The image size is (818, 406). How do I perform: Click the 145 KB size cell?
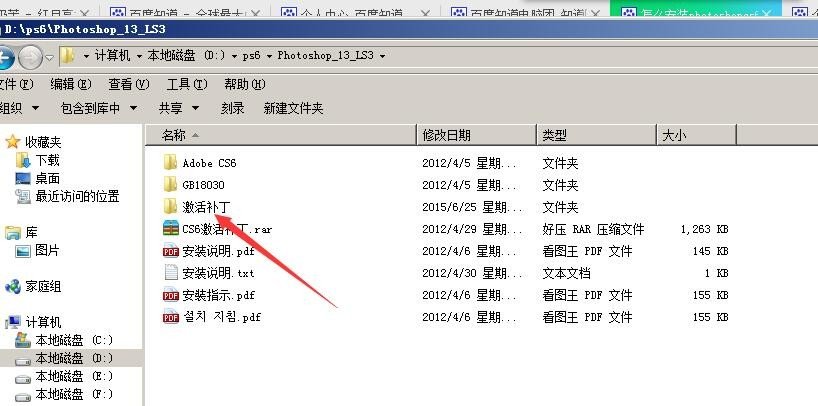tap(710, 251)
